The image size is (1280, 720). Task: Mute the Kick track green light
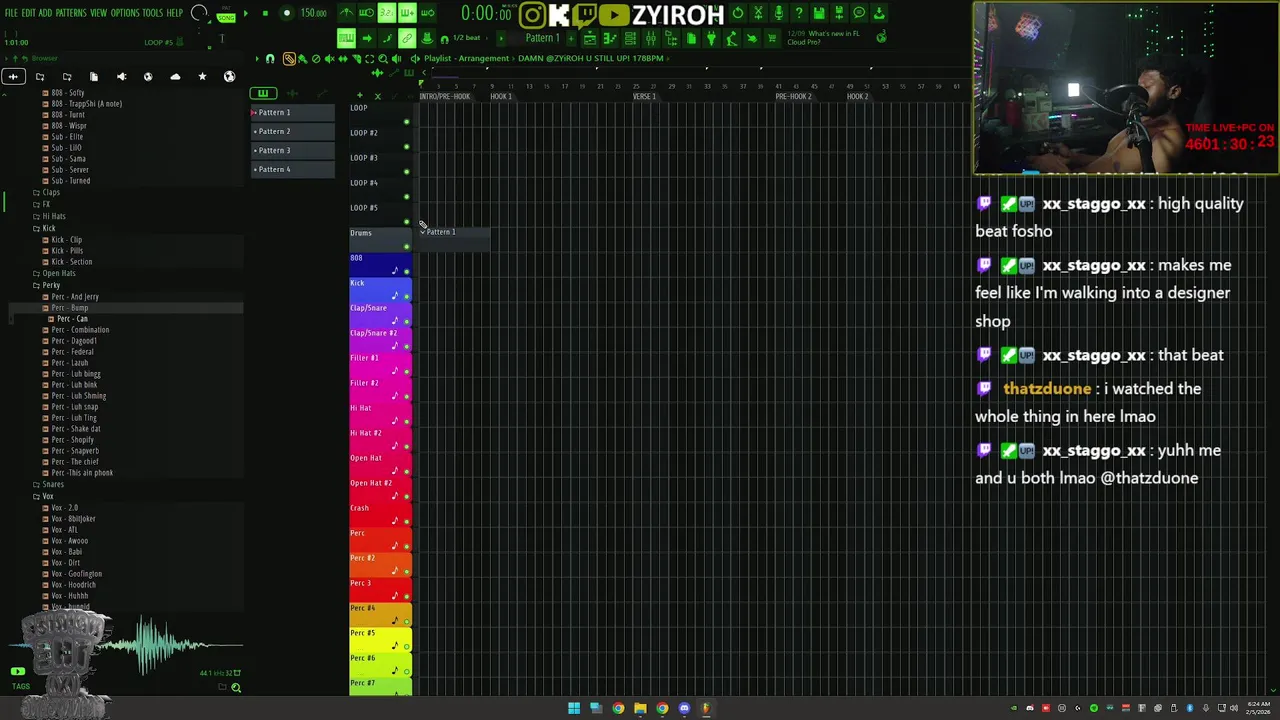tap(406, 296)
